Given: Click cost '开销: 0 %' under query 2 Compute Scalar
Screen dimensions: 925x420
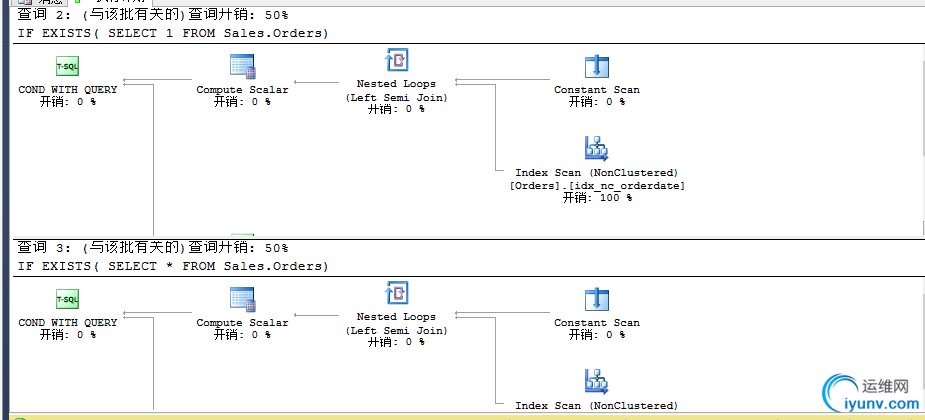Looking at the screenshot, I should pyautogui.click(x=242, y=101).
